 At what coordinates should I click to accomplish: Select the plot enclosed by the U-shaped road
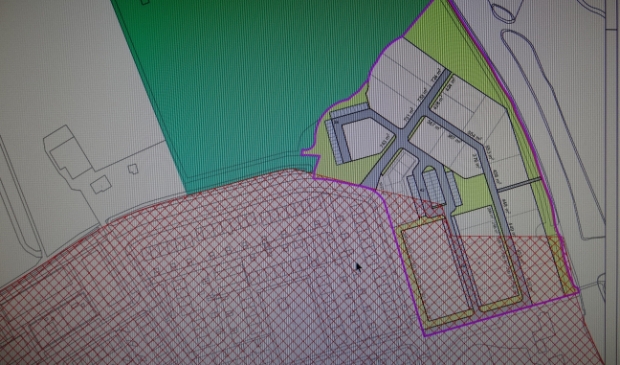pos(368,138)
